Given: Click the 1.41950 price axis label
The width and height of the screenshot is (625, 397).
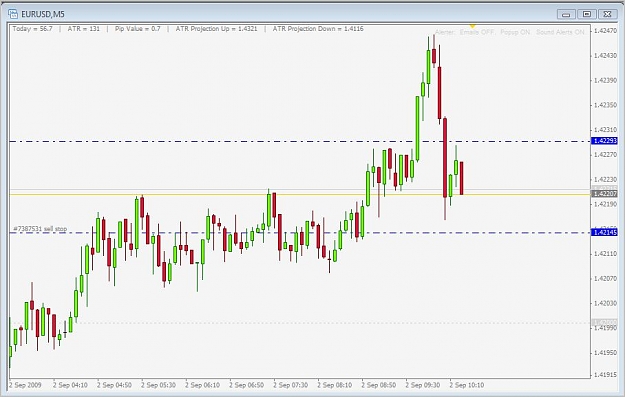Looking at the screenshot, I should tap(605, 353).
